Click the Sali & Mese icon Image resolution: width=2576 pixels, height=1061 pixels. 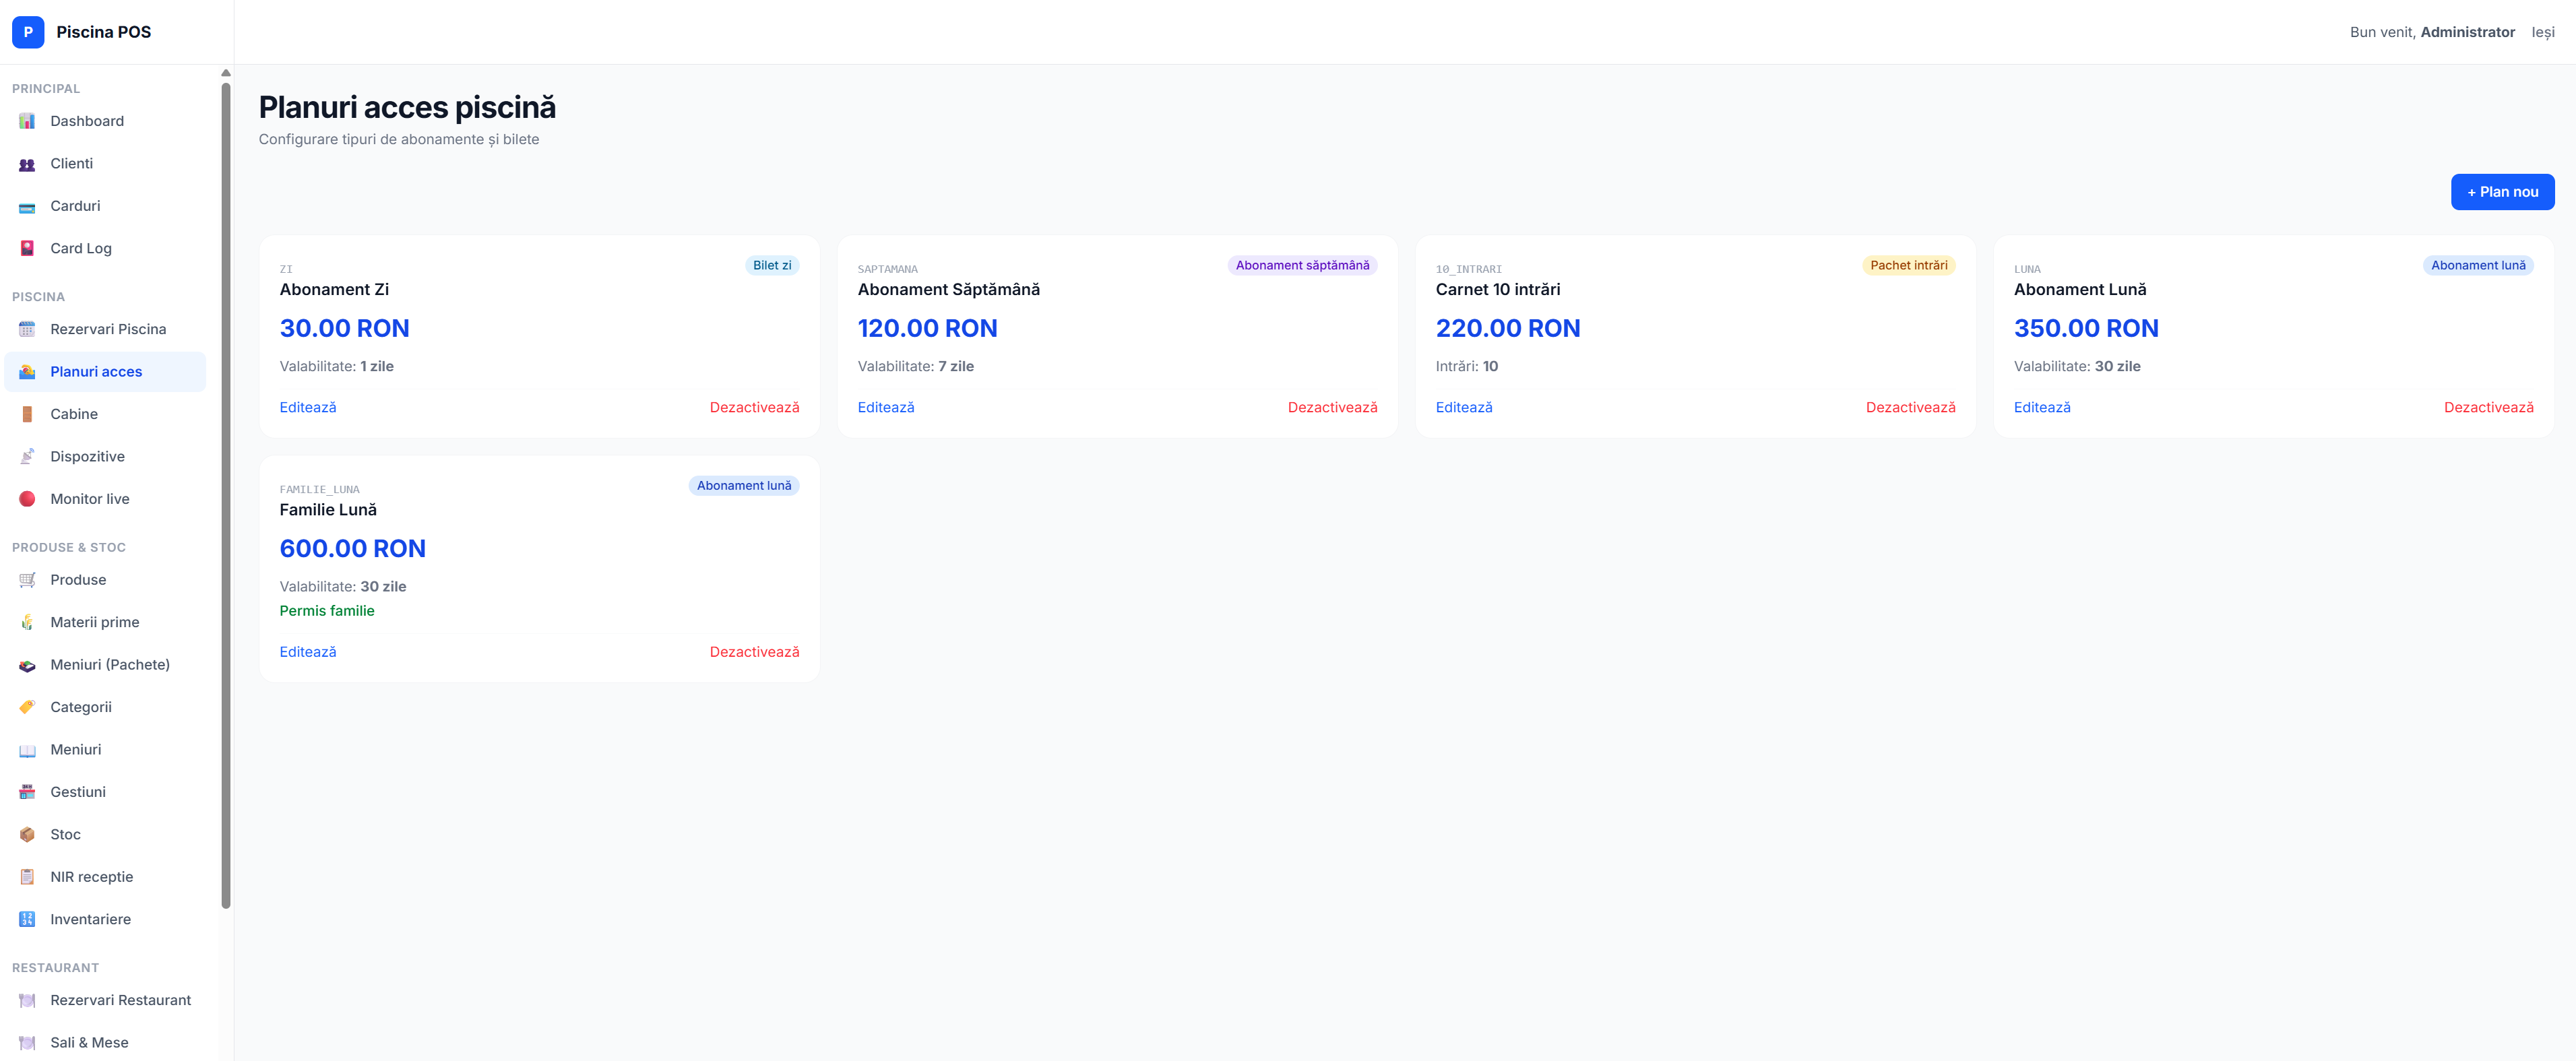tap(27, 1043)
